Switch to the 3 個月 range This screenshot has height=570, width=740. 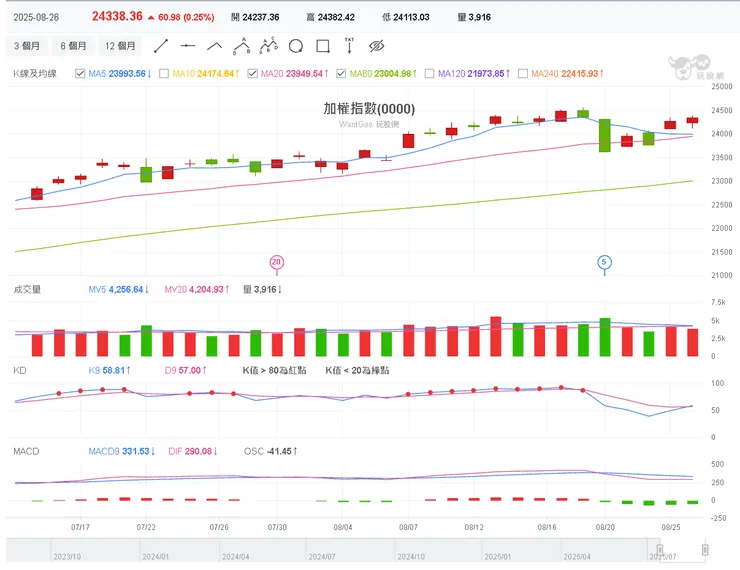27,46
